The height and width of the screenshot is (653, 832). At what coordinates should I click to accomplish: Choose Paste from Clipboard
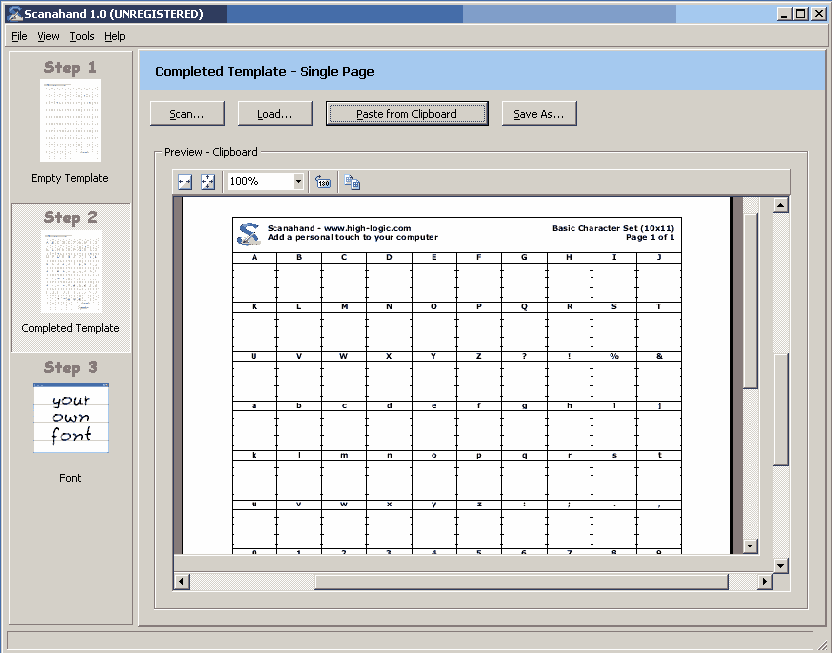click(x=407, y=114)
